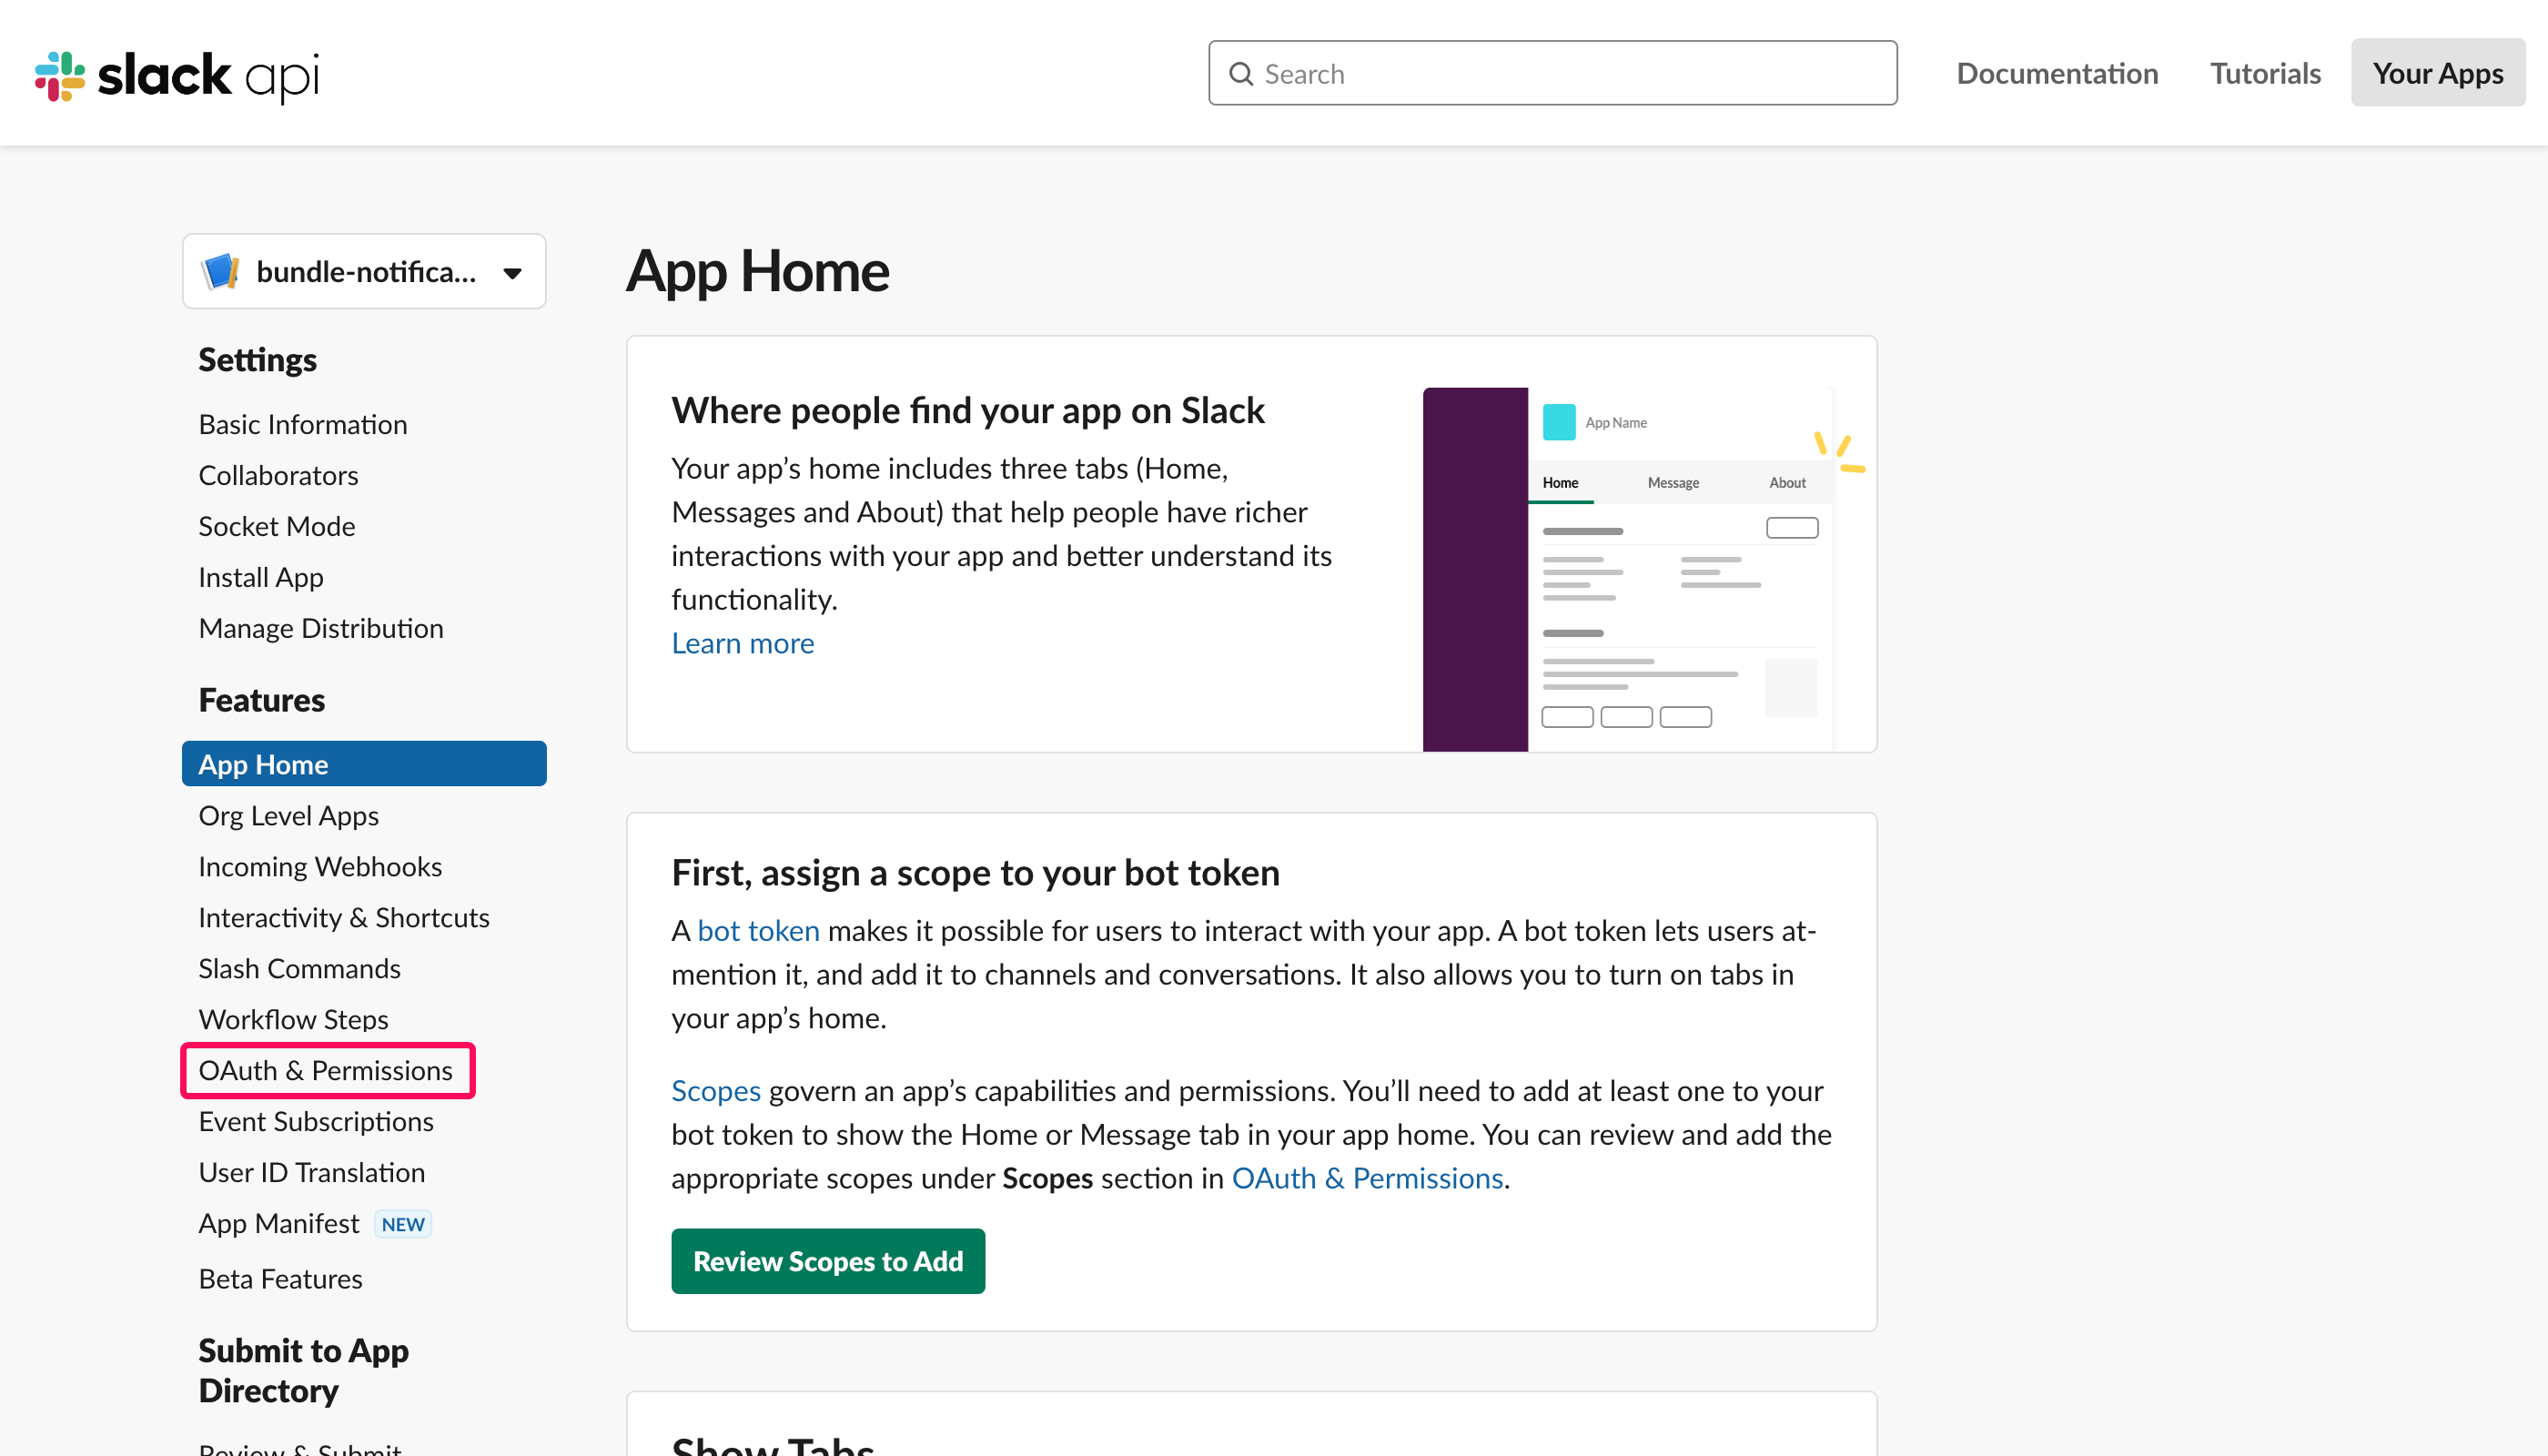
Task: Select the highlighted OAuth & Permissions sidebar item
Action: pyautogui.click(x=326, y=1070)
